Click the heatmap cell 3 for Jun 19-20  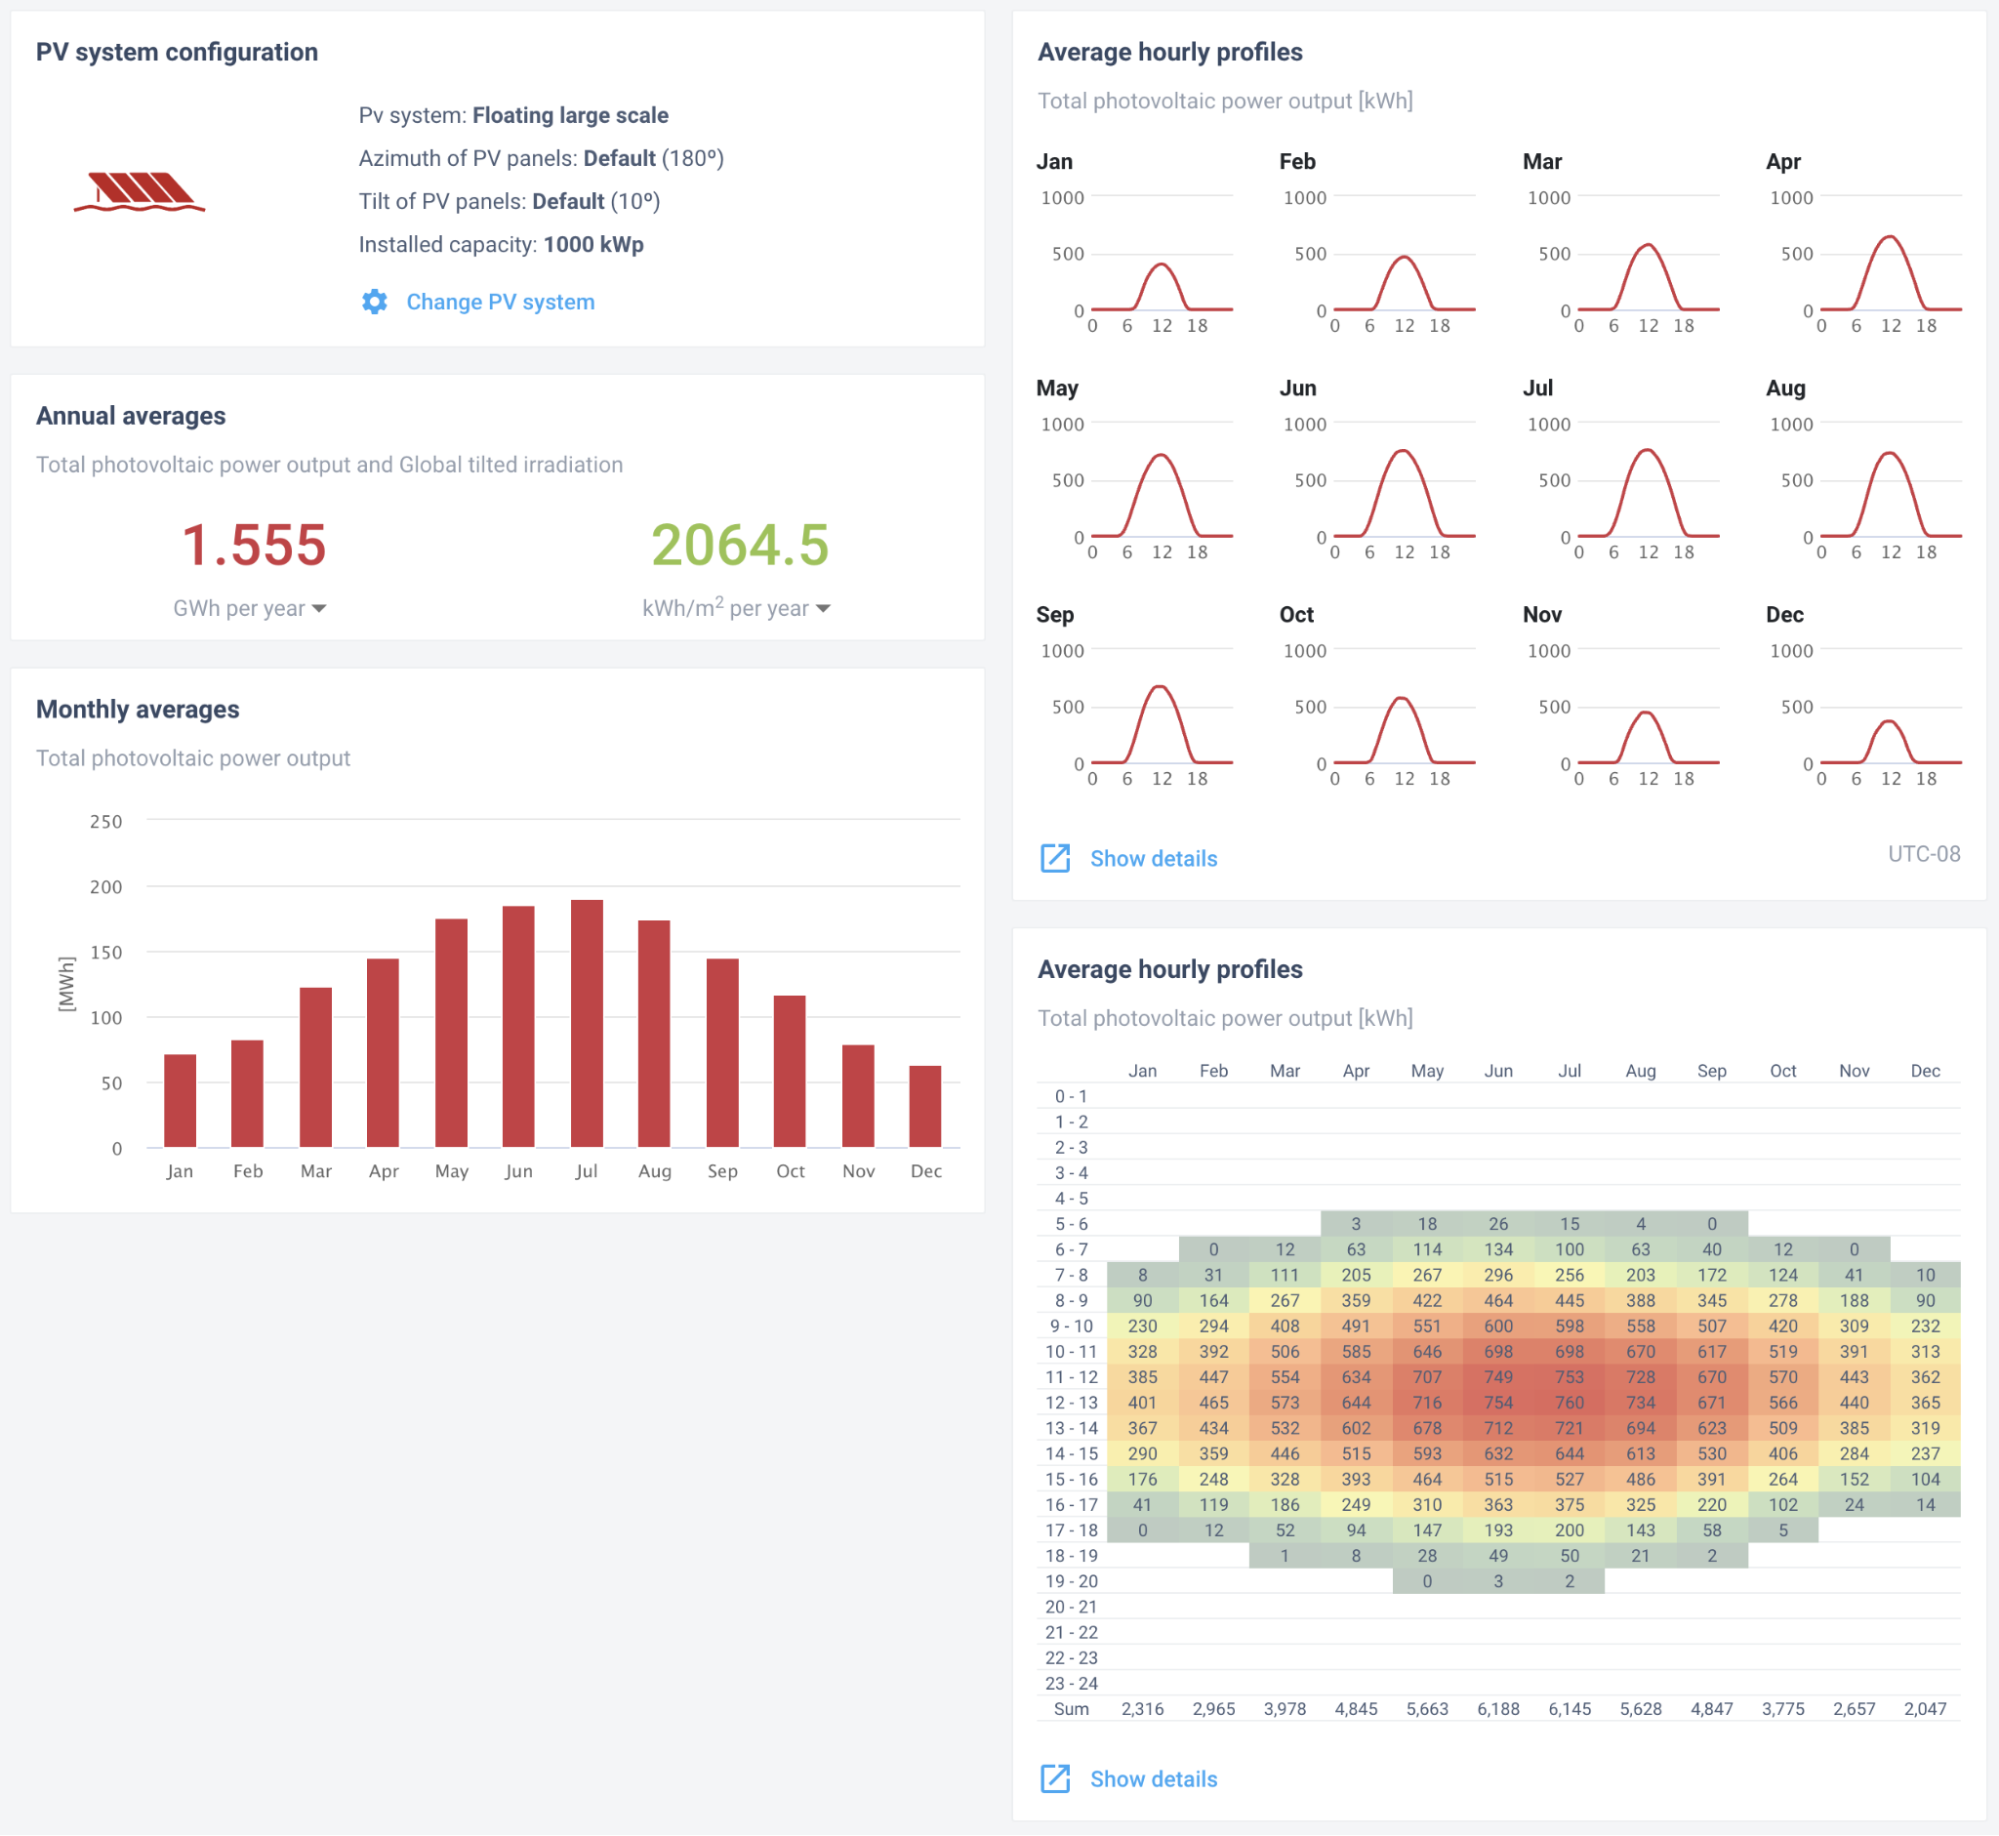1498,1581
